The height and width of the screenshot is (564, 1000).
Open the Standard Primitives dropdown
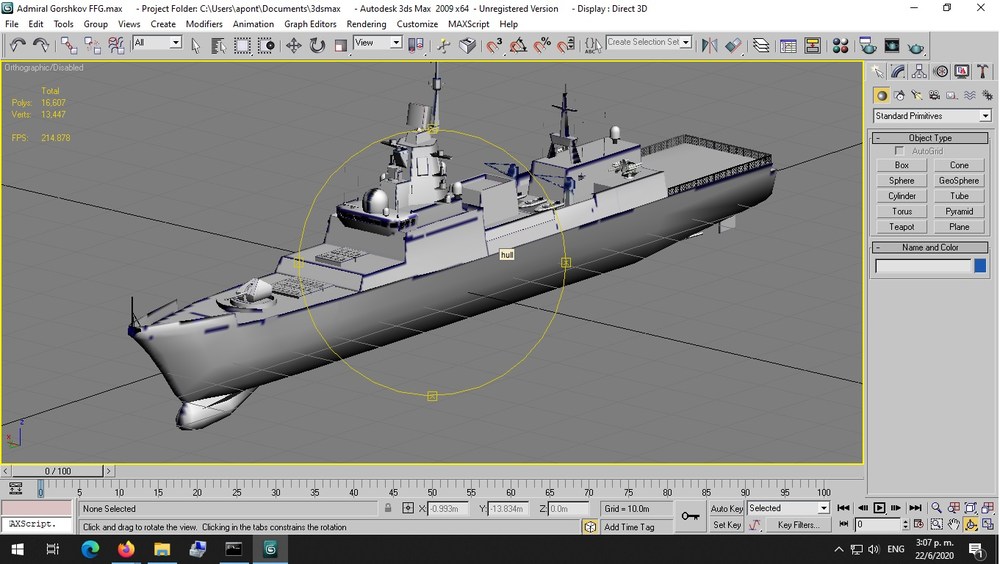(x=932, y=115)
